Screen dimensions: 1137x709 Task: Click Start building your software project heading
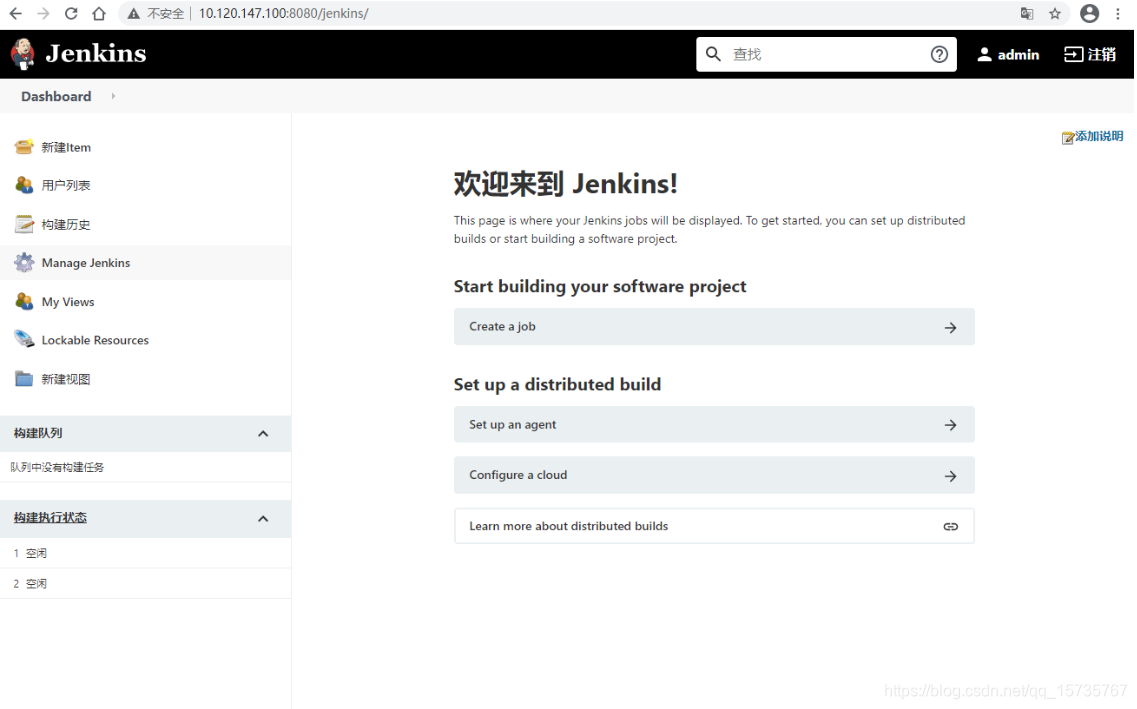pyautogui.click(x=600, y=286)
